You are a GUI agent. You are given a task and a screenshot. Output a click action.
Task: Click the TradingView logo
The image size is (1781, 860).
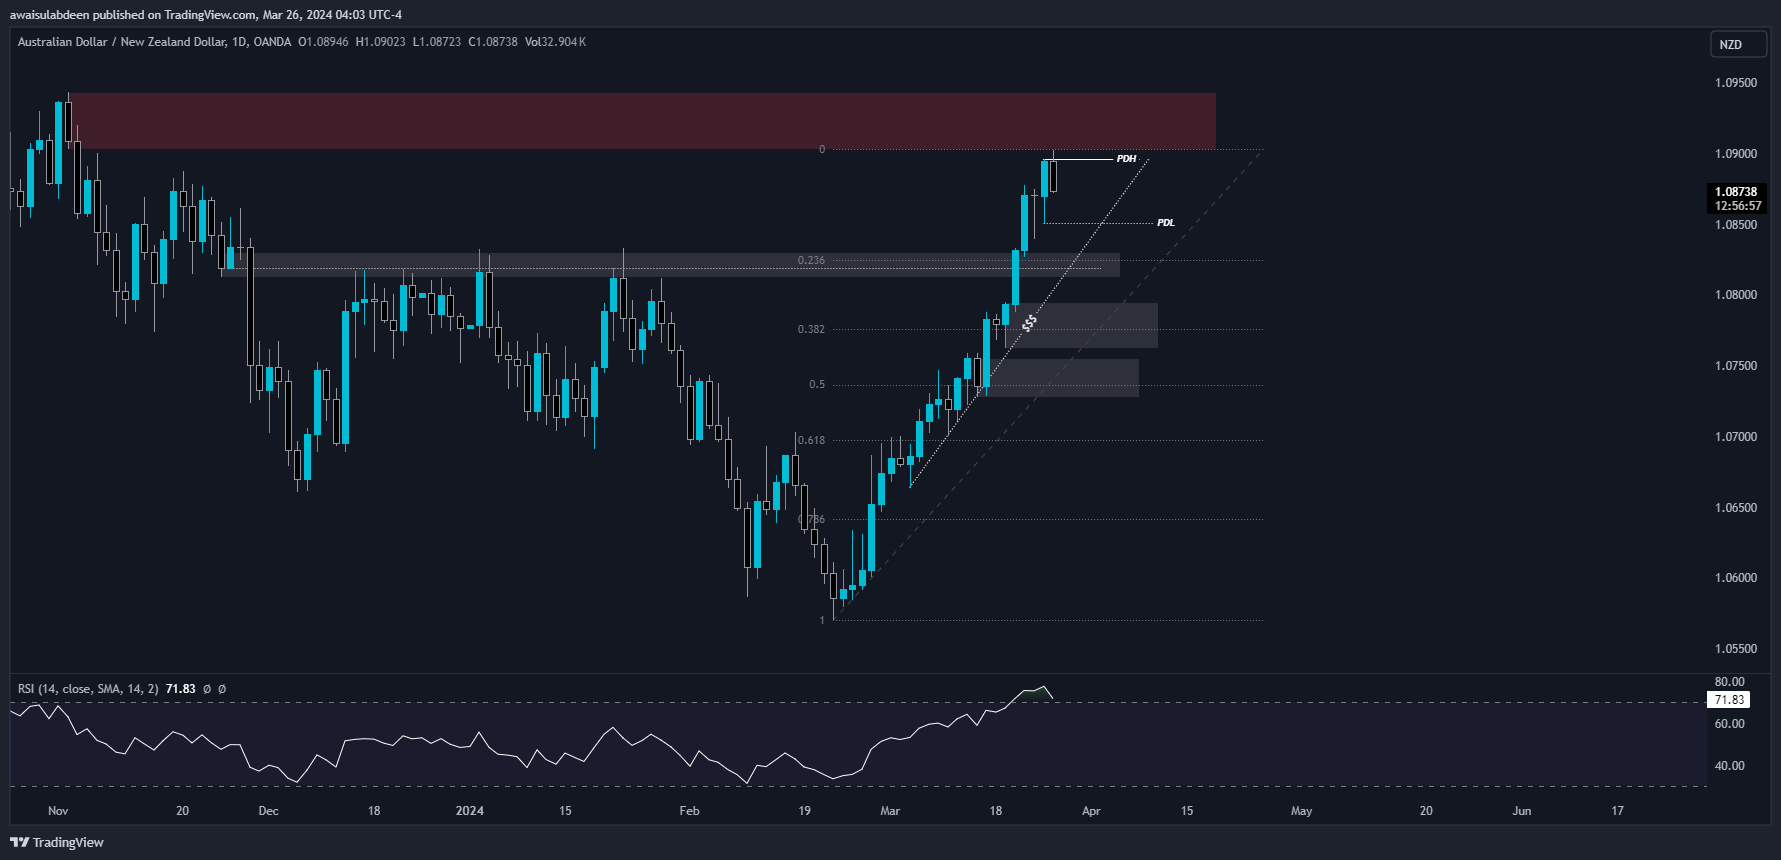pos(57,842)
